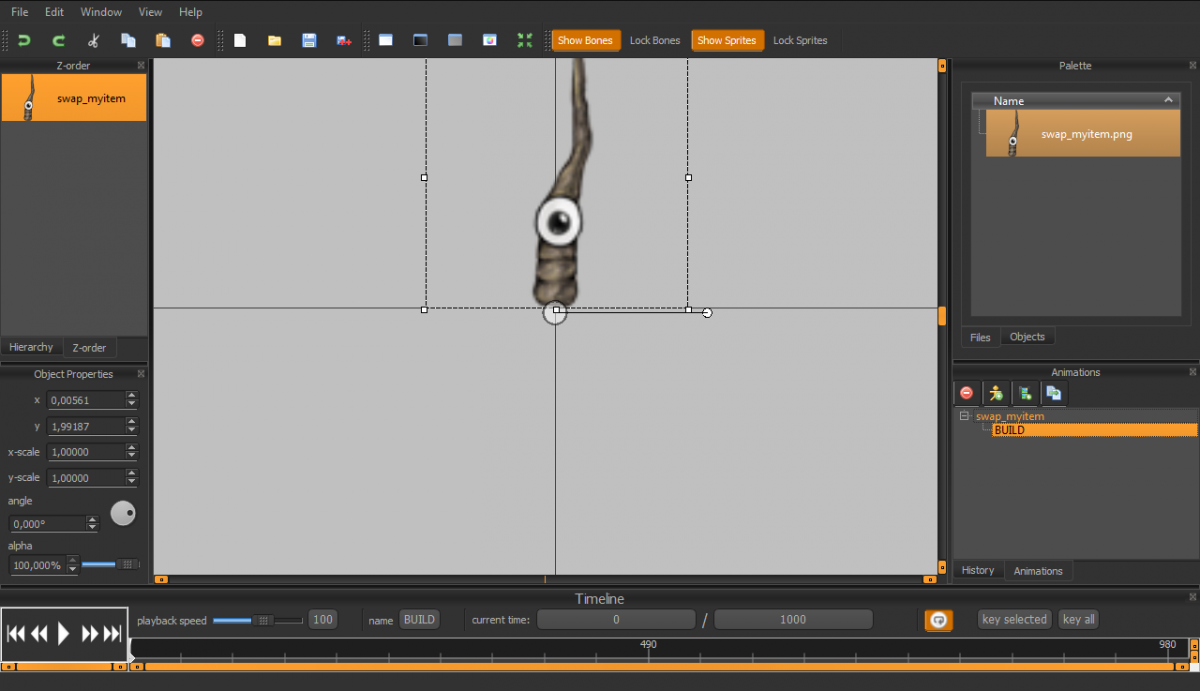Increase the x-scale value with up arrow
Viewport: 1200px width, 691px height.
tap(131, 447)
